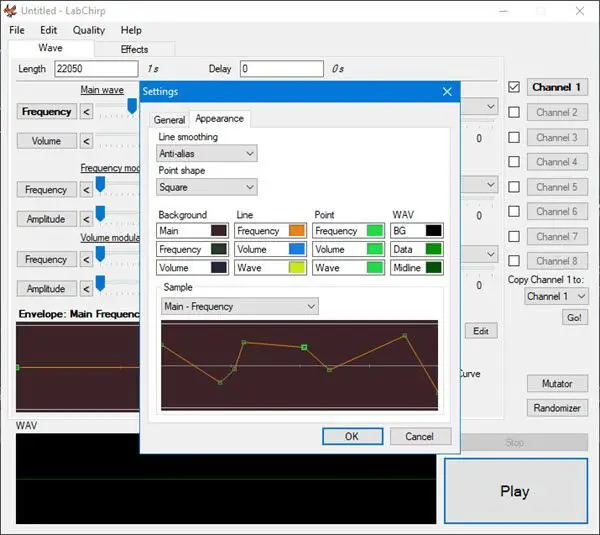Viewport: 600px width, 535px height.
Task: Open the Quality menu
Action: [x=89, y=30]
